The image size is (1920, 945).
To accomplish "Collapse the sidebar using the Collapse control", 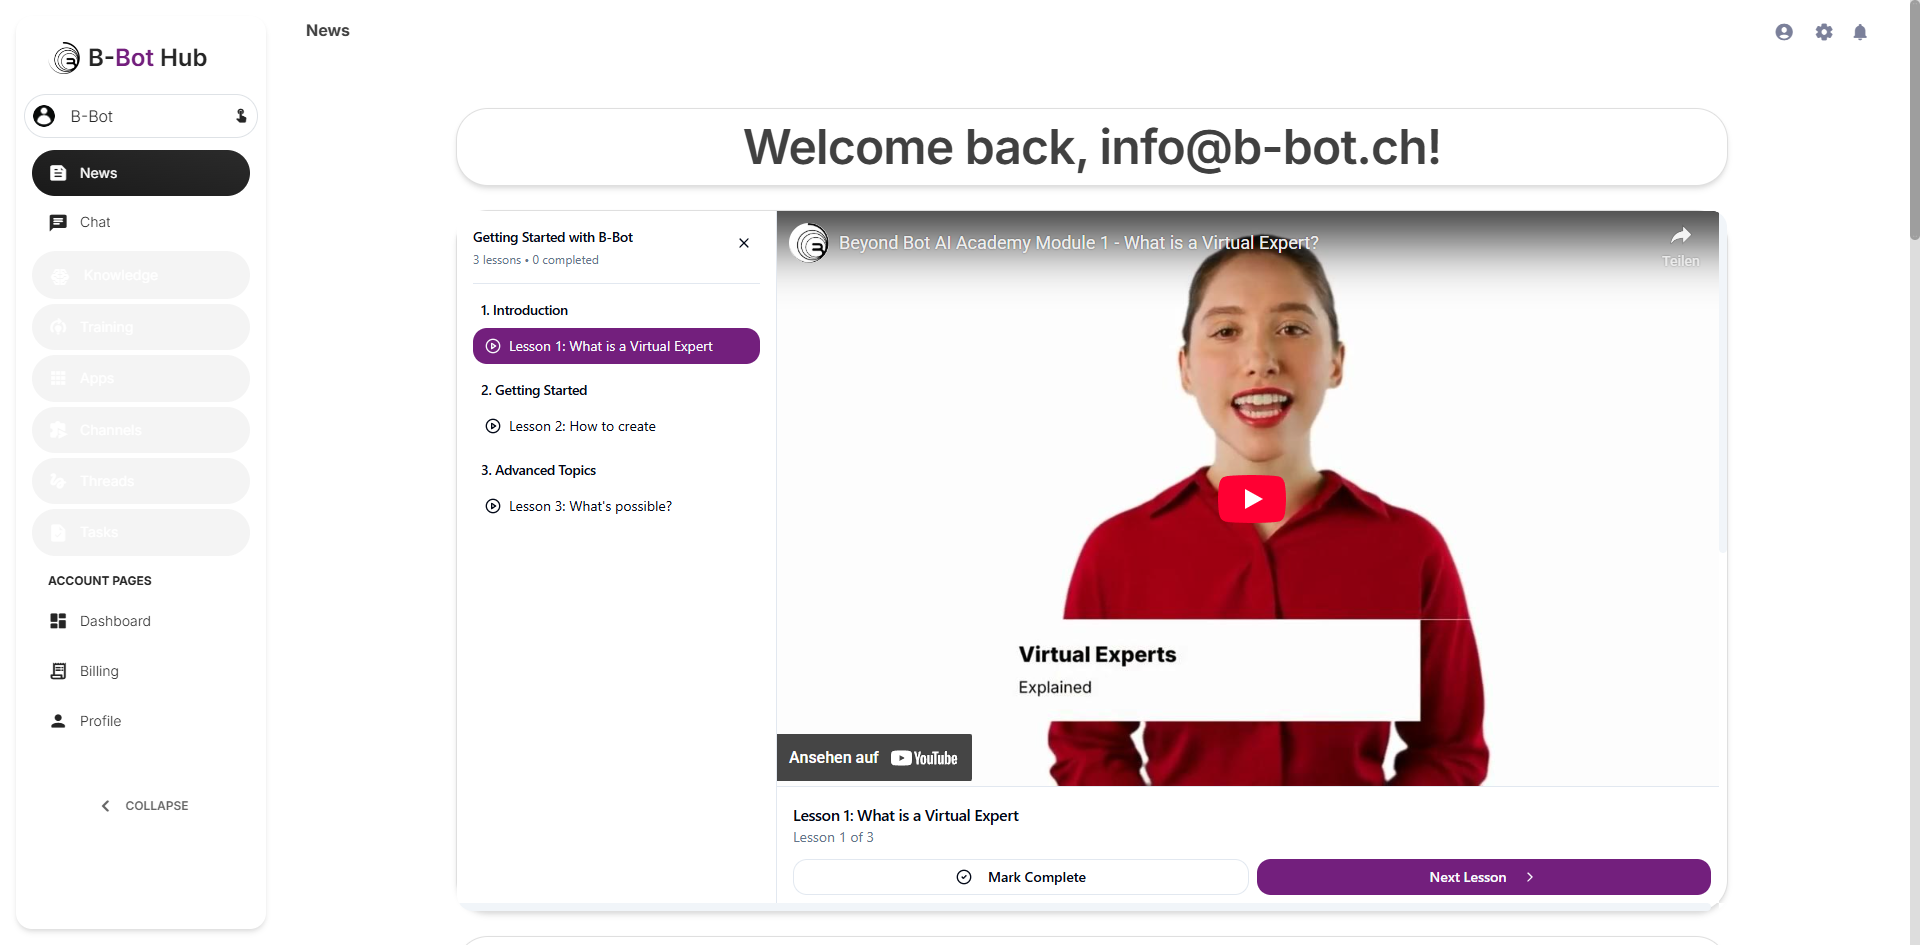I will coord(144,805).
